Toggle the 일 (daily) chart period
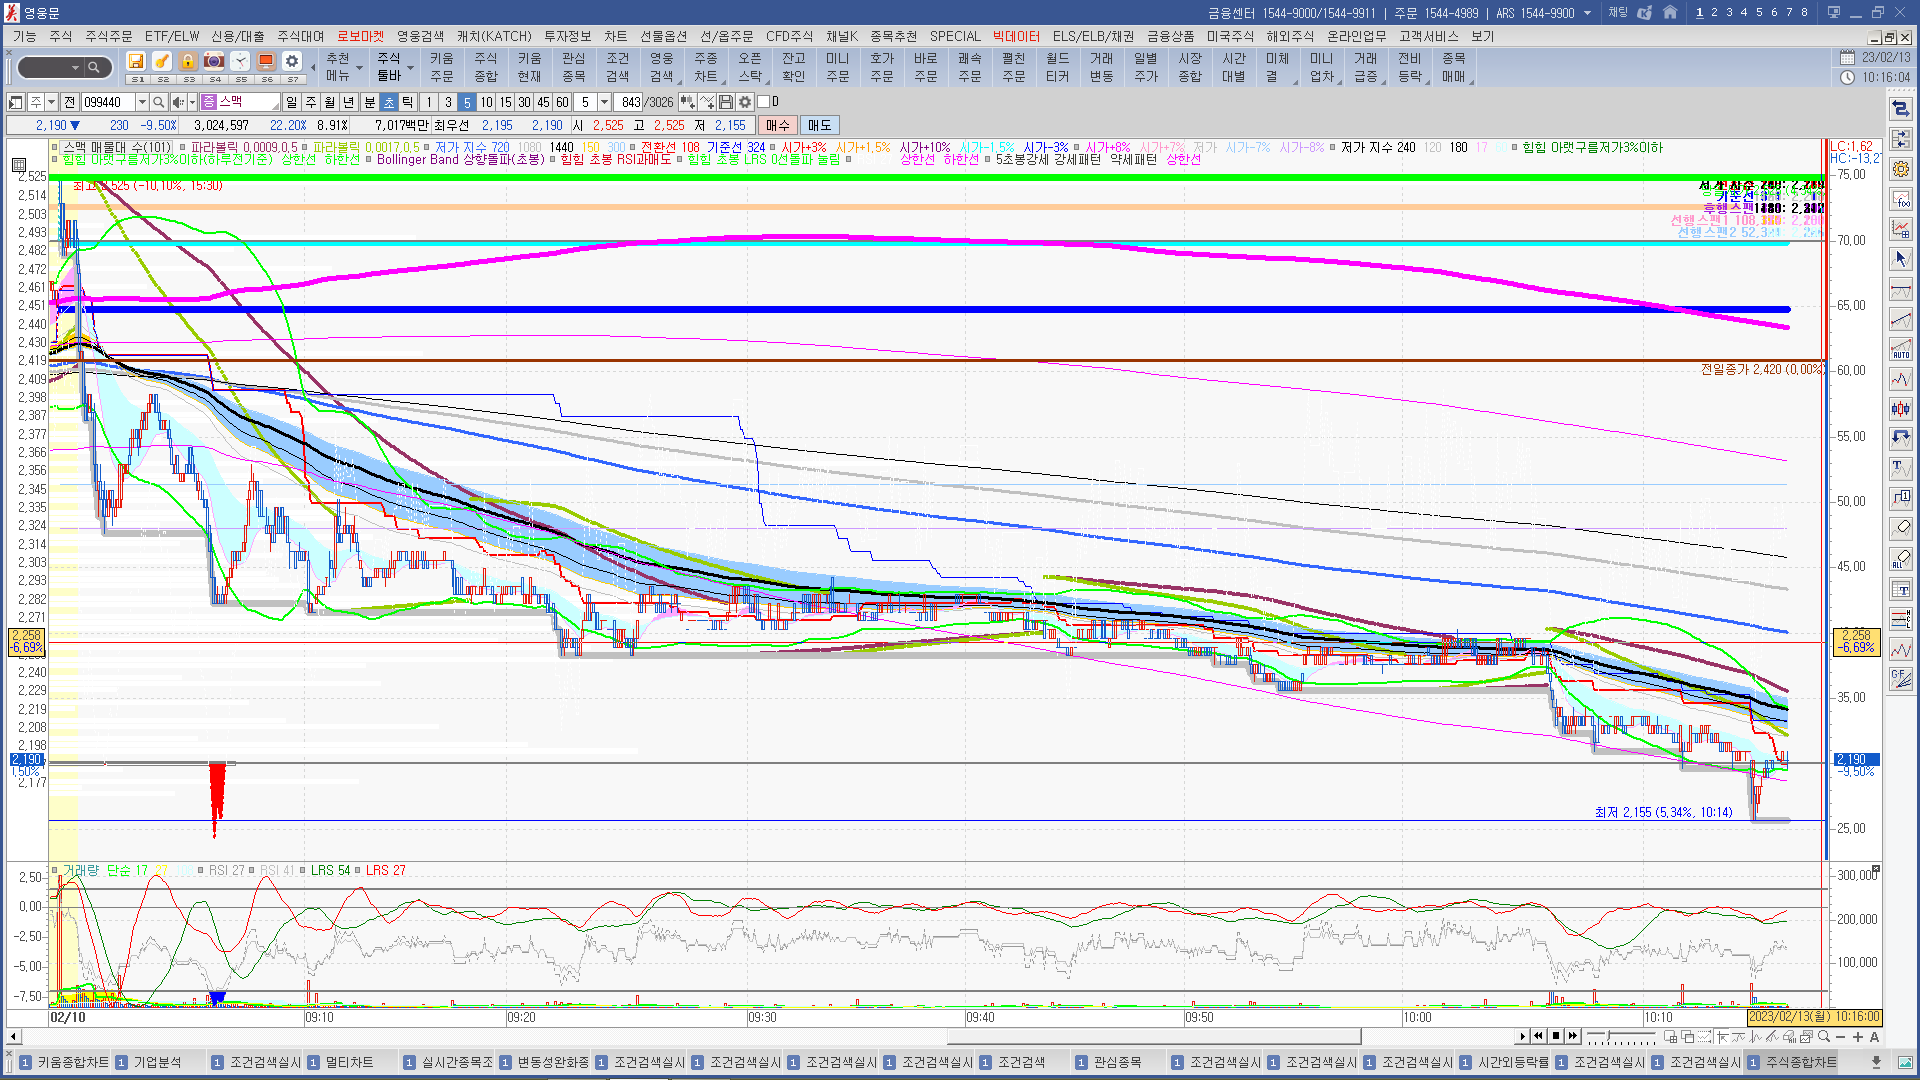 [291, 102]
